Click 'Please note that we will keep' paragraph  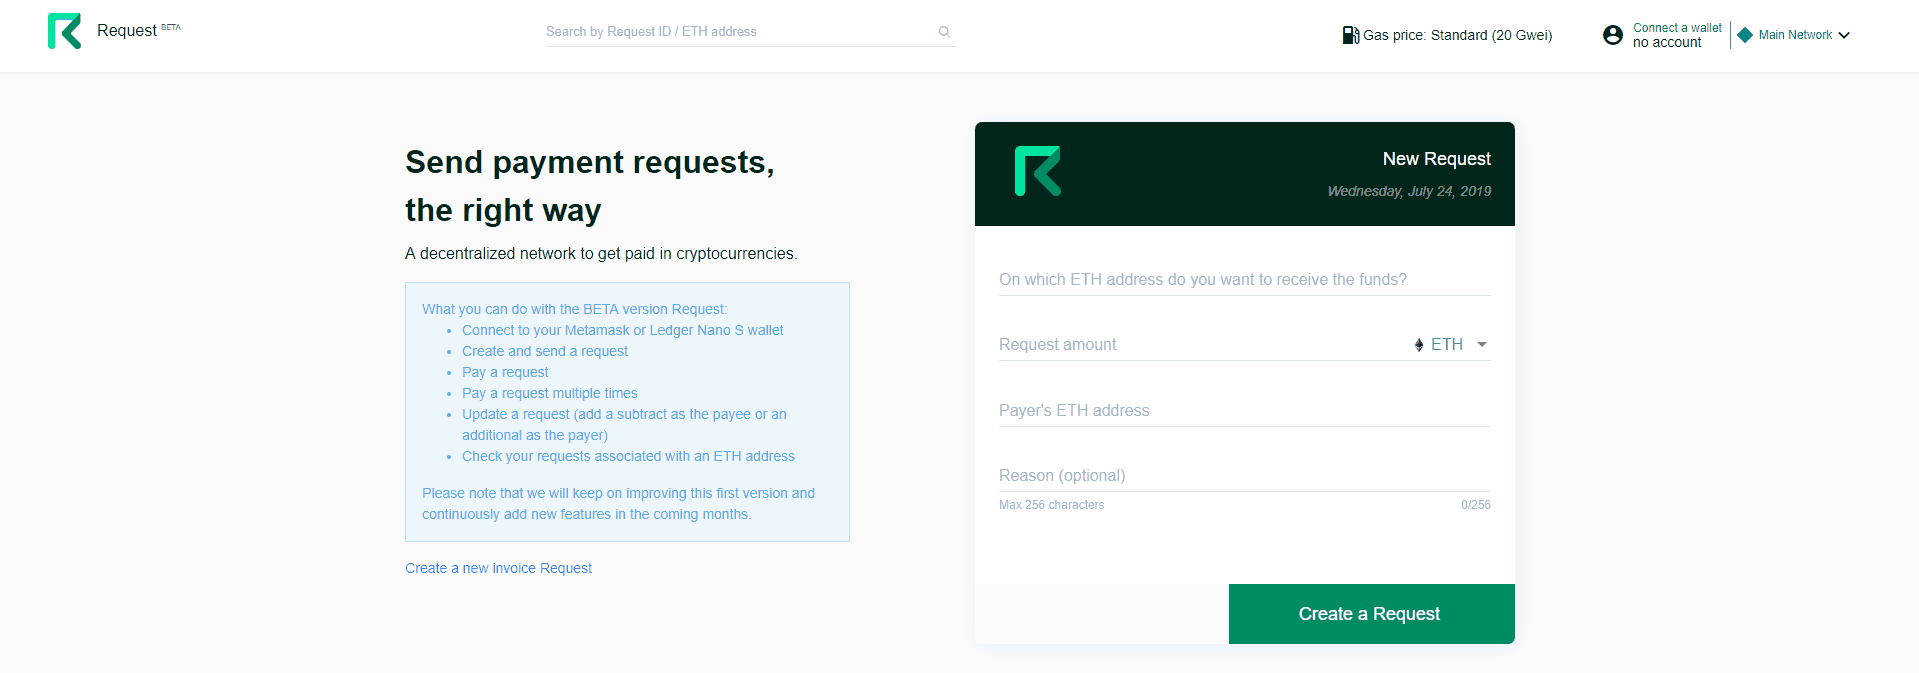618,504
